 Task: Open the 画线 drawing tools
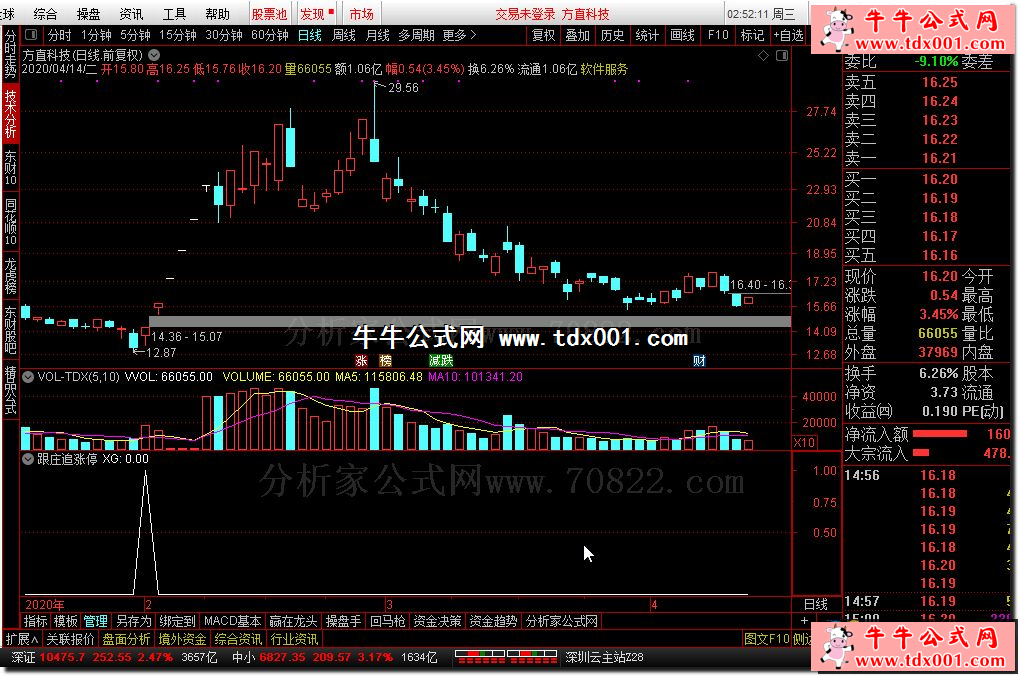point(682,35)
